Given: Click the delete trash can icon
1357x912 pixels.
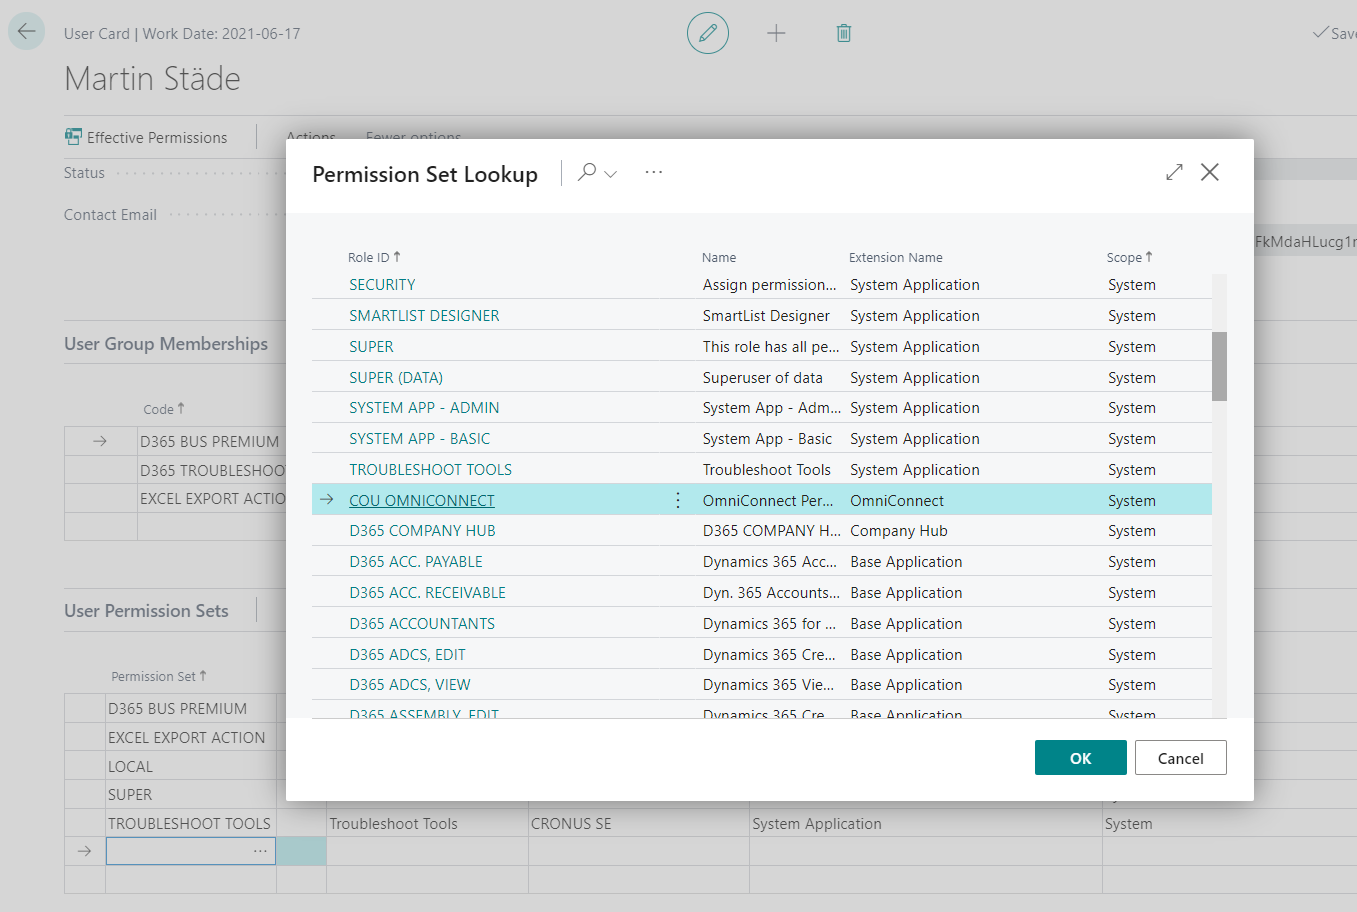Looking at the screenshot, I should click(843, 33).
